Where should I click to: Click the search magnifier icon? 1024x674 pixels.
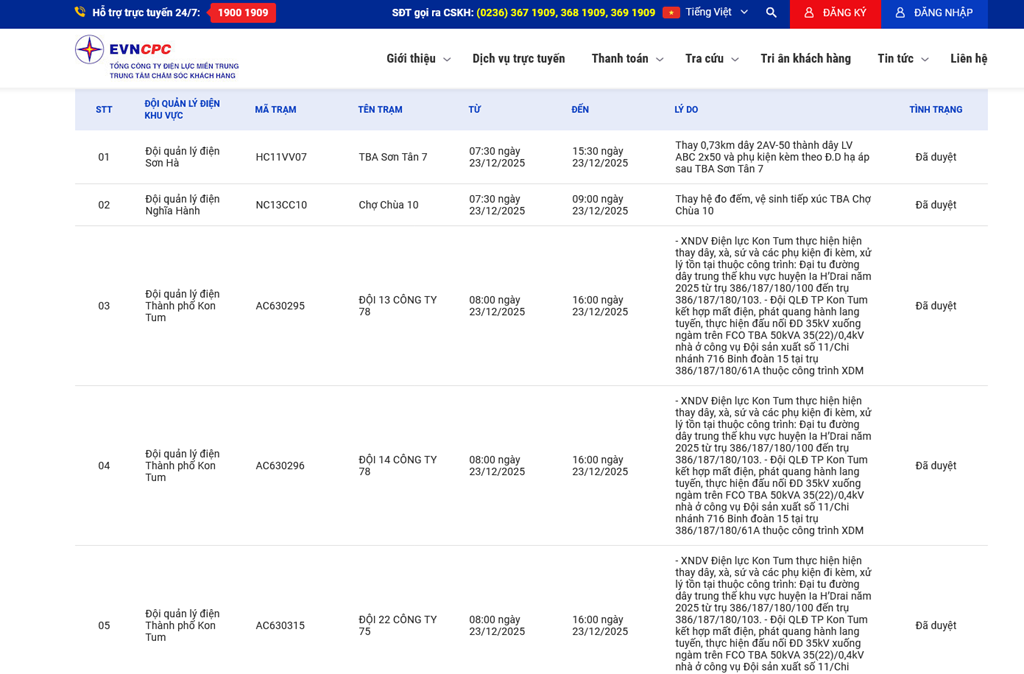[x=771, y=13]
